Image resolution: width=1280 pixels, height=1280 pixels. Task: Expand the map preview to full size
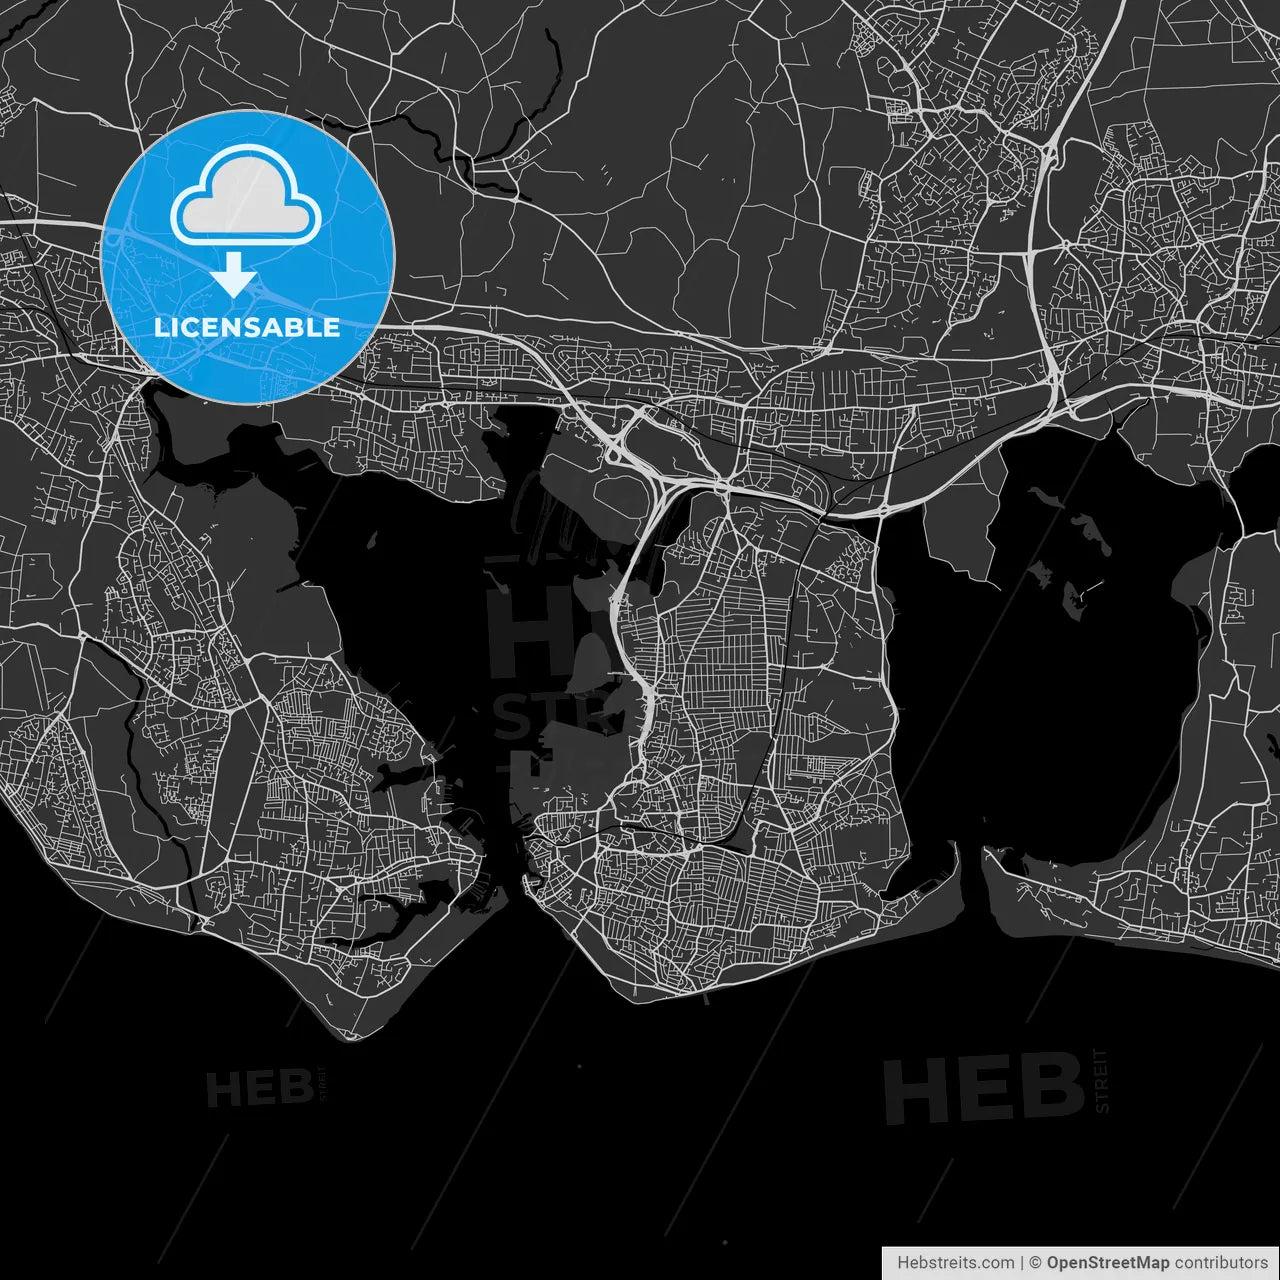coord(640,640)
